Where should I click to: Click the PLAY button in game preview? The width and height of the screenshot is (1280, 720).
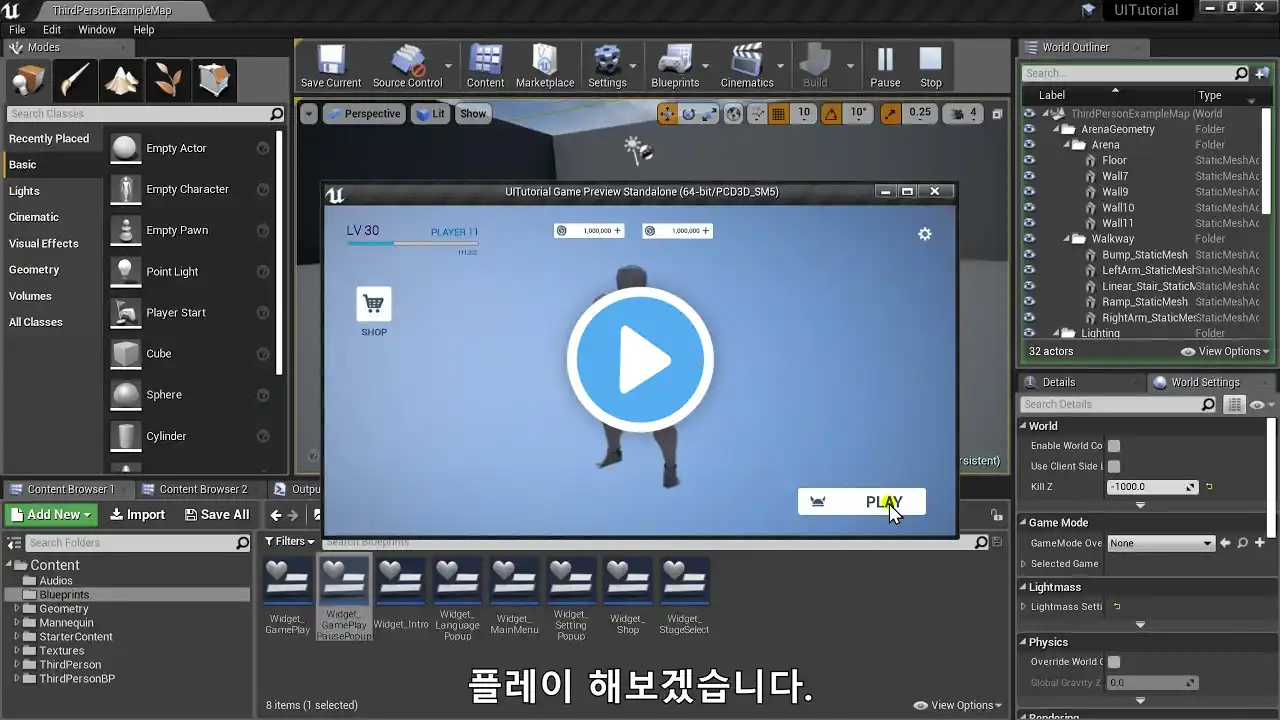point(862,502)
